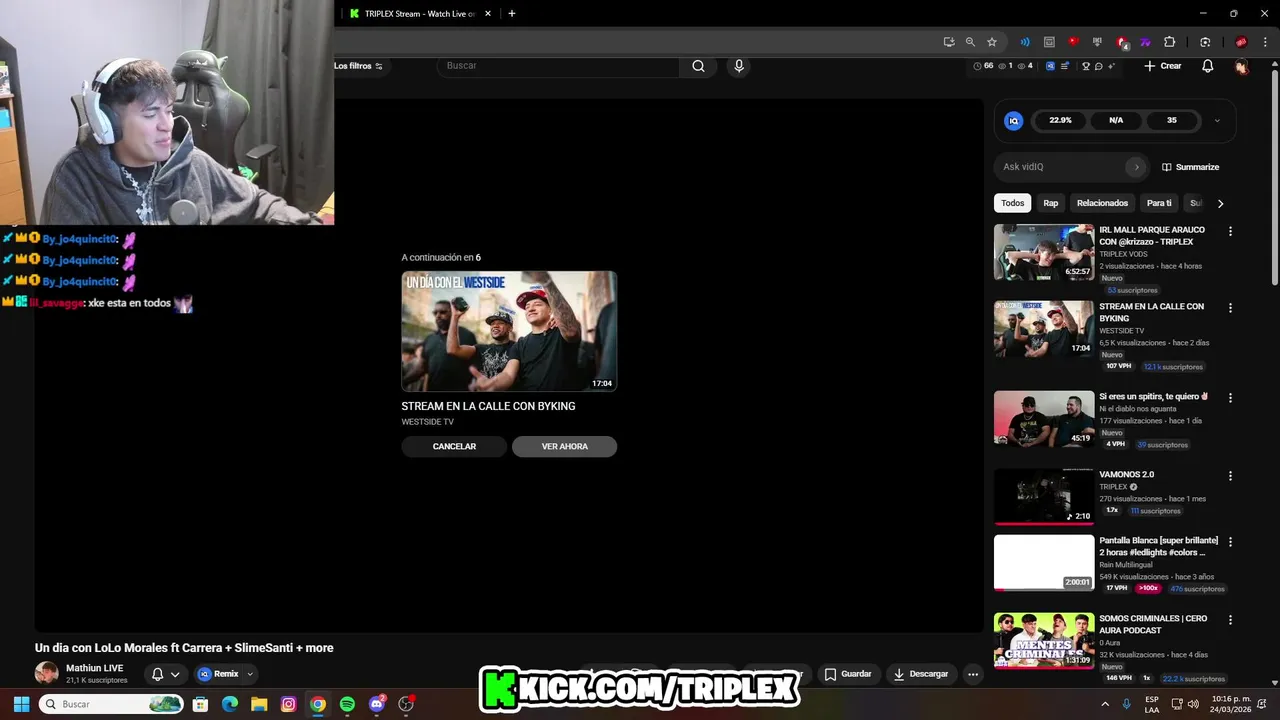Select the Rap filter chip
Viewport: 1280px width, 720px height.
point(1051,203)
